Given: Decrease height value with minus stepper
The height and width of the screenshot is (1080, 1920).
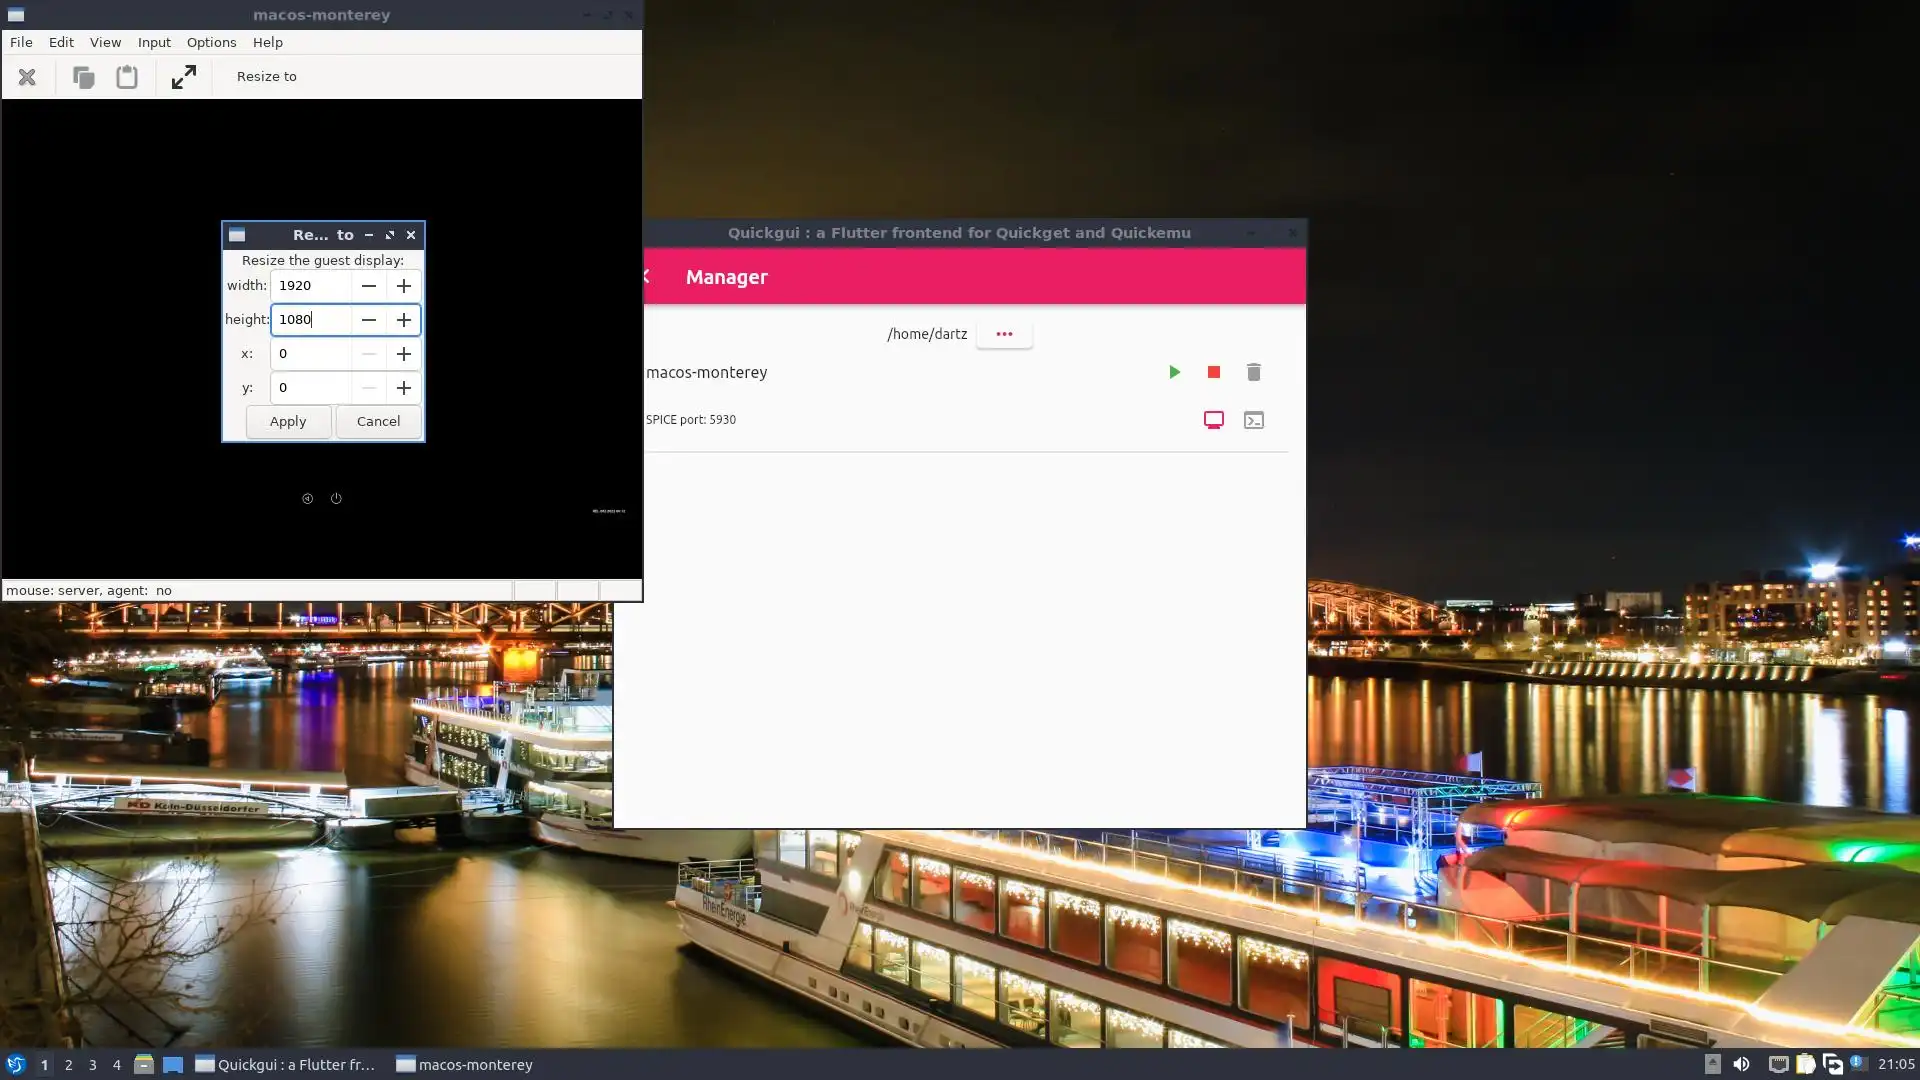Looking at the screenshot, I should 368,320.
